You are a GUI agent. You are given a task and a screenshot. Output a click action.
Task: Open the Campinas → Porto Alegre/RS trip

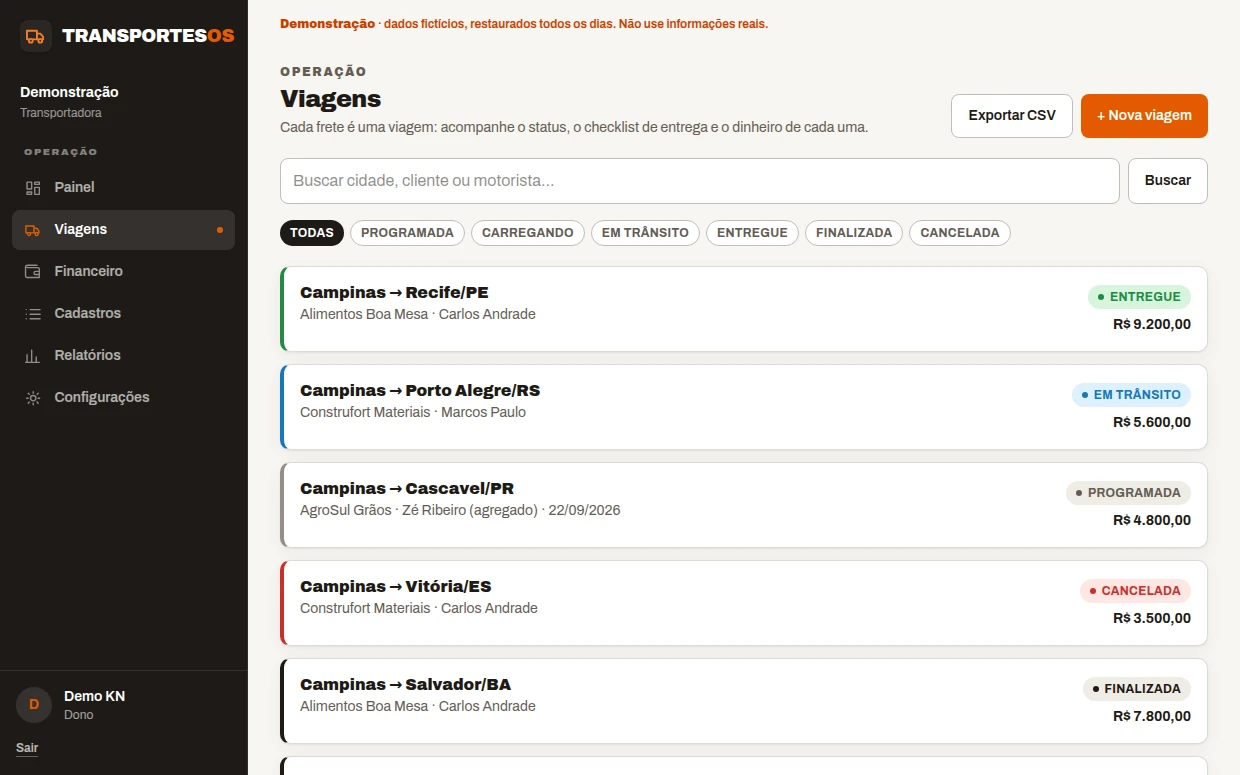(x=744, y=407)
